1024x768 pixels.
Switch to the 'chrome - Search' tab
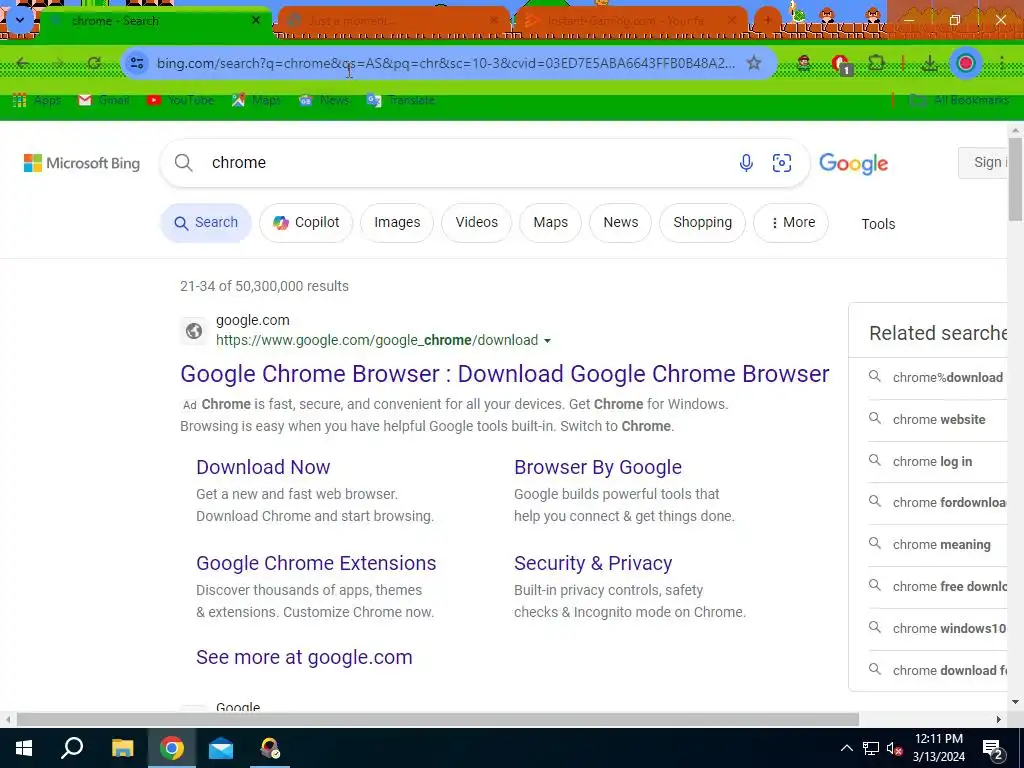tap(156, 21)
